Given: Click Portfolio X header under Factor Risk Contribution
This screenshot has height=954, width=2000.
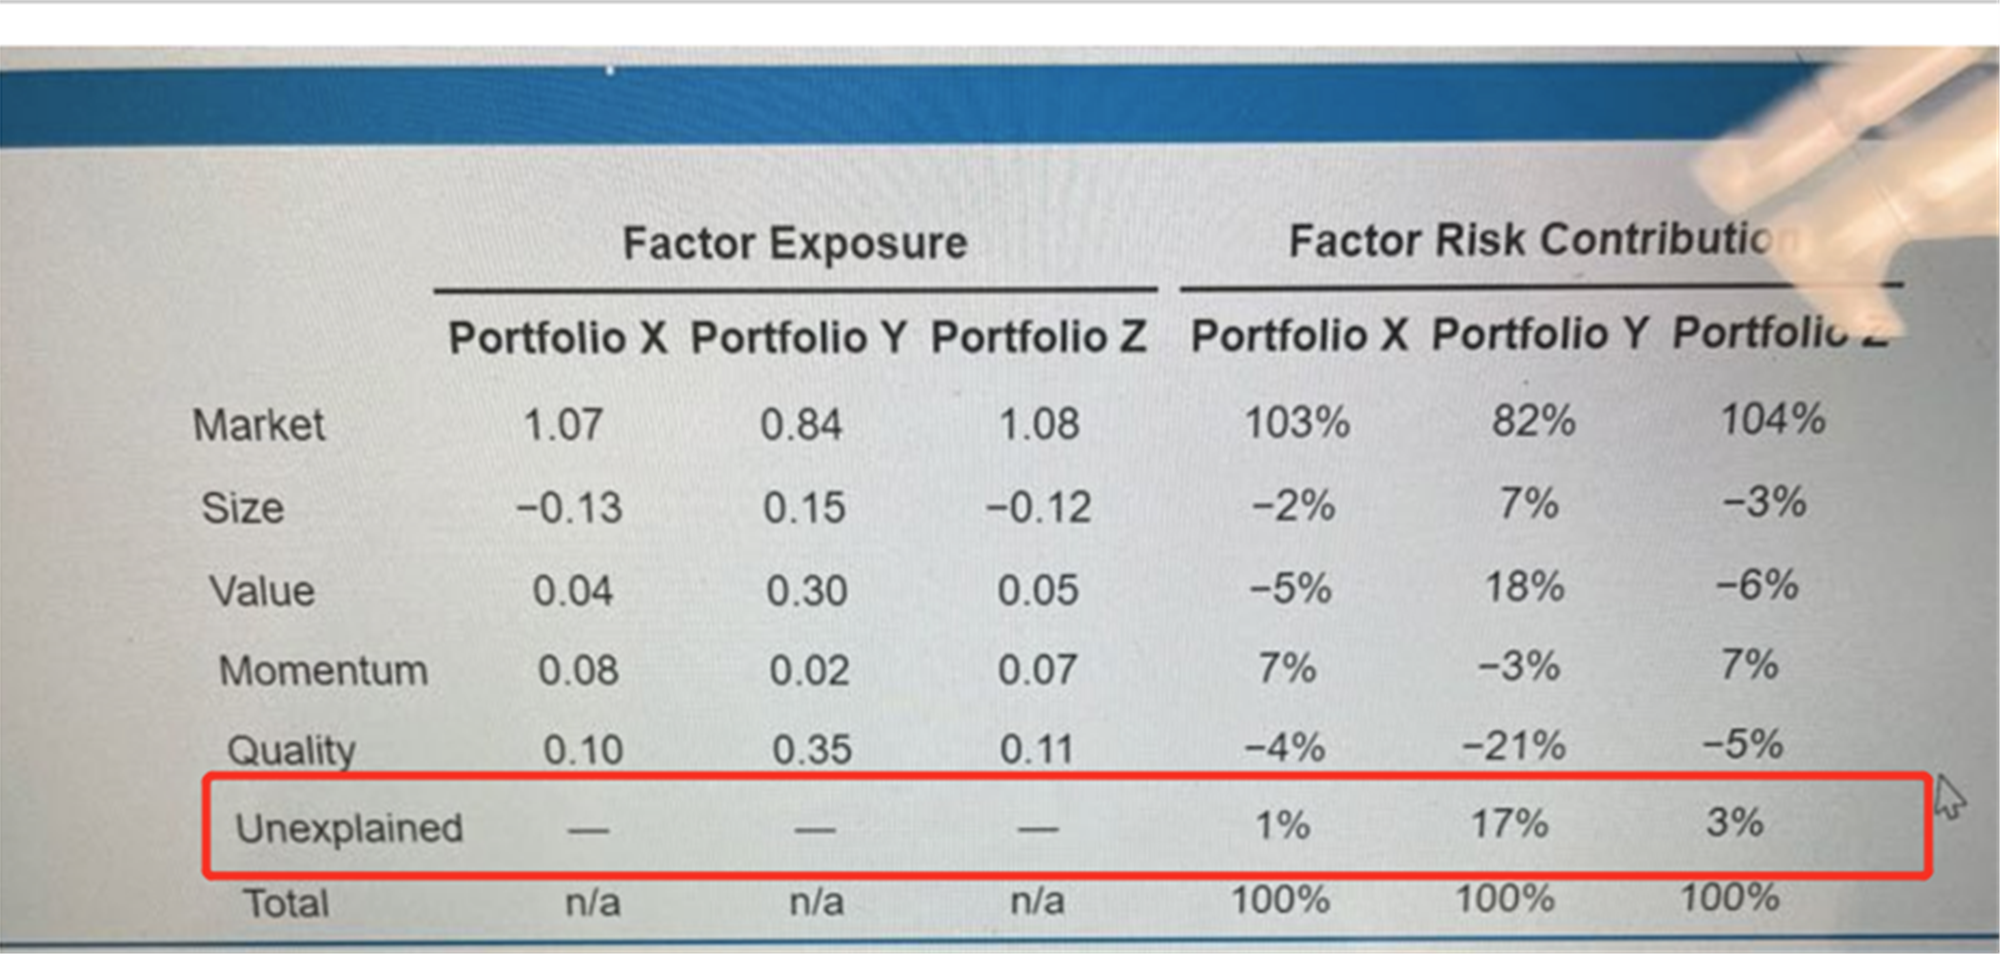Looking at the screenshot, I should pos(1299,336).
